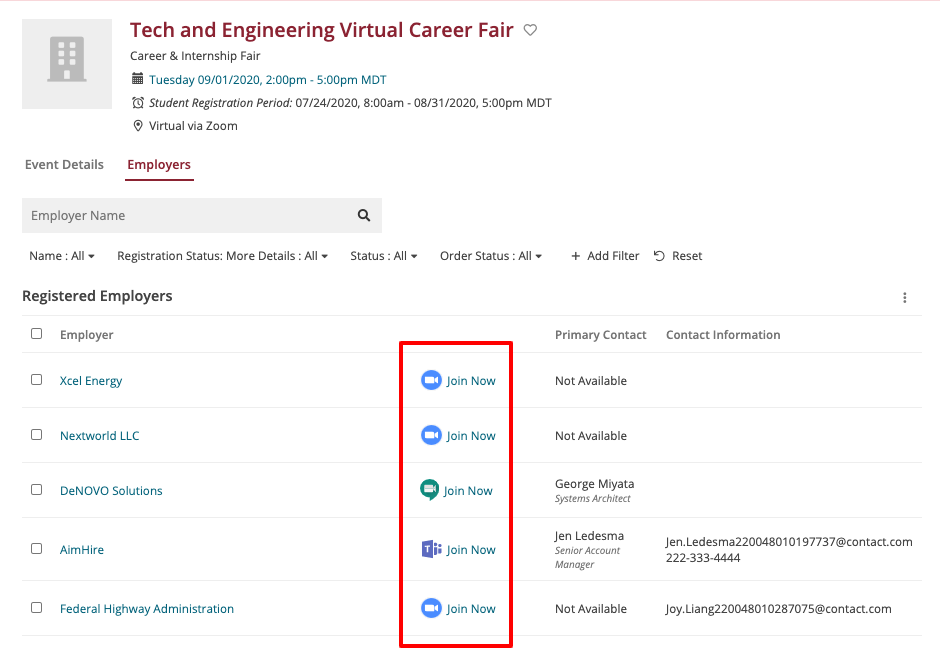940x667 pixels.
Task: Click the search magnifier icon
Action: (x=364, y=216)
